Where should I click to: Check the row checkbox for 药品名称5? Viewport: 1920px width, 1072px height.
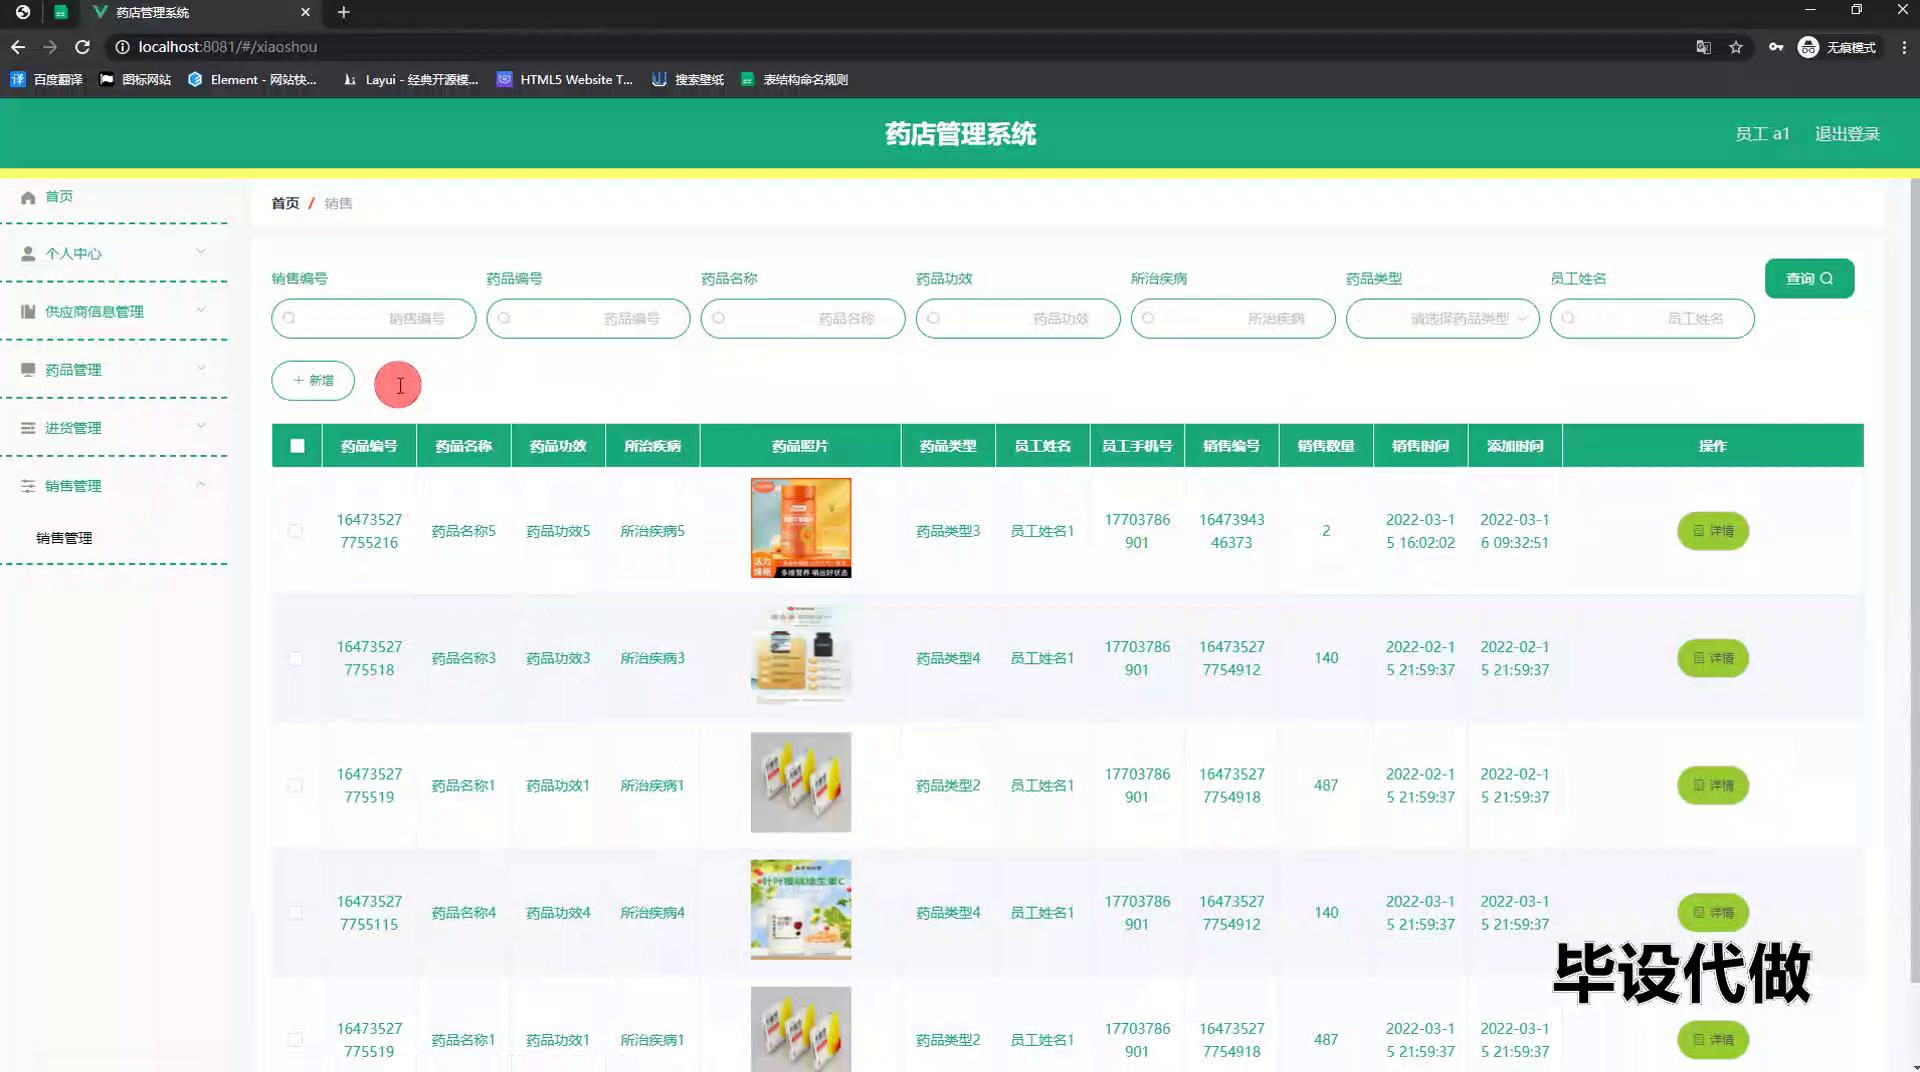pos(295,531)
